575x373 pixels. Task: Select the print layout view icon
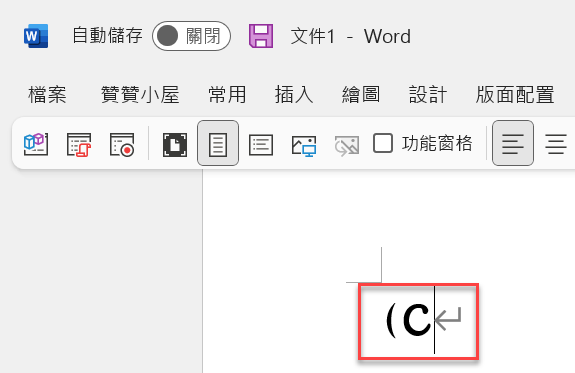[x=218, y=143]
